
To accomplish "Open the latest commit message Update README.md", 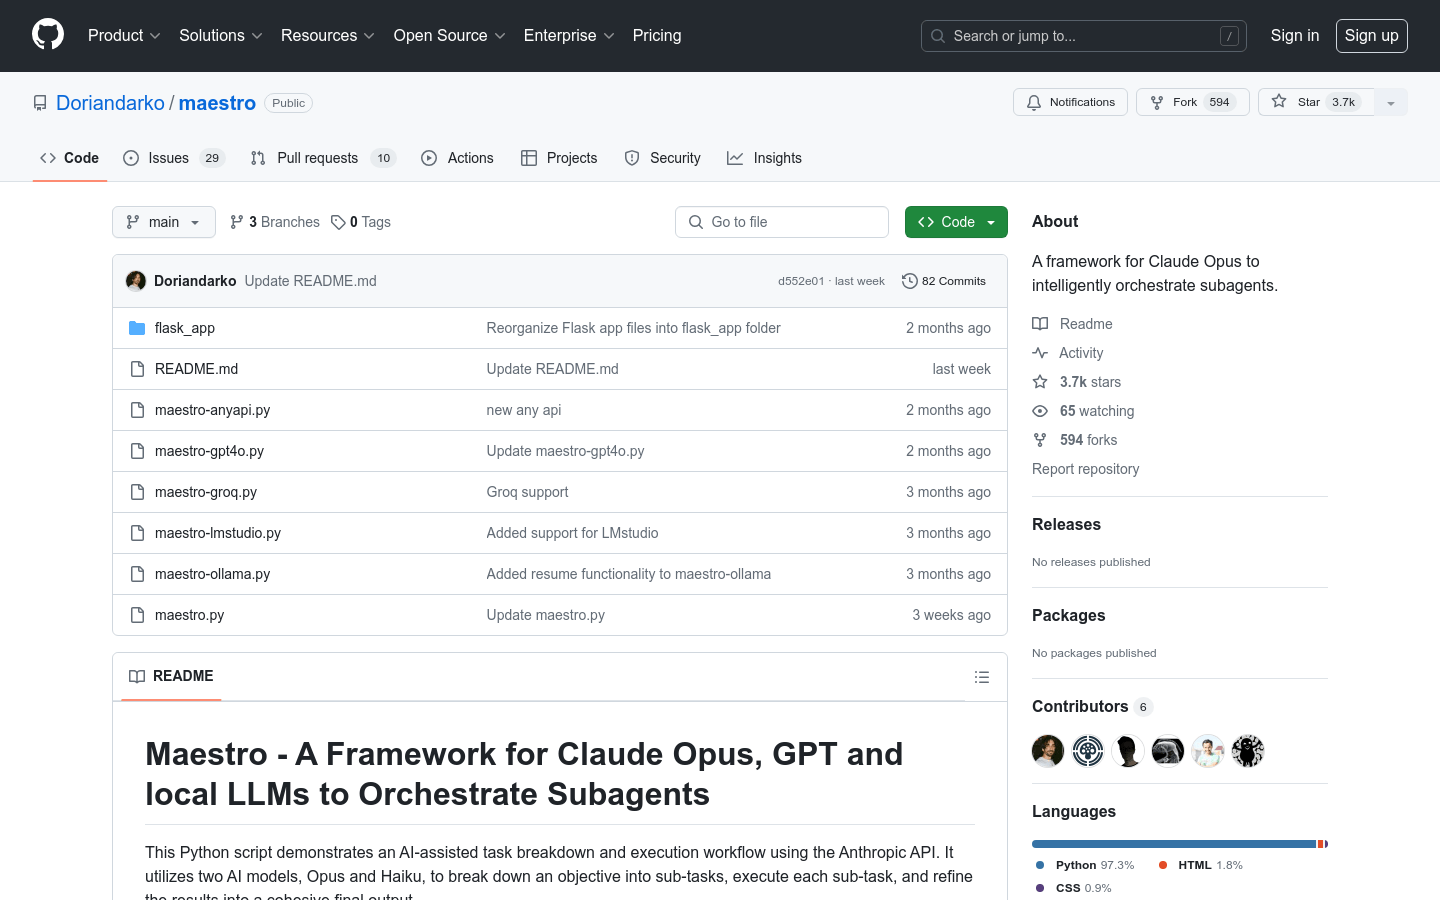I will [x=311, y=281].
